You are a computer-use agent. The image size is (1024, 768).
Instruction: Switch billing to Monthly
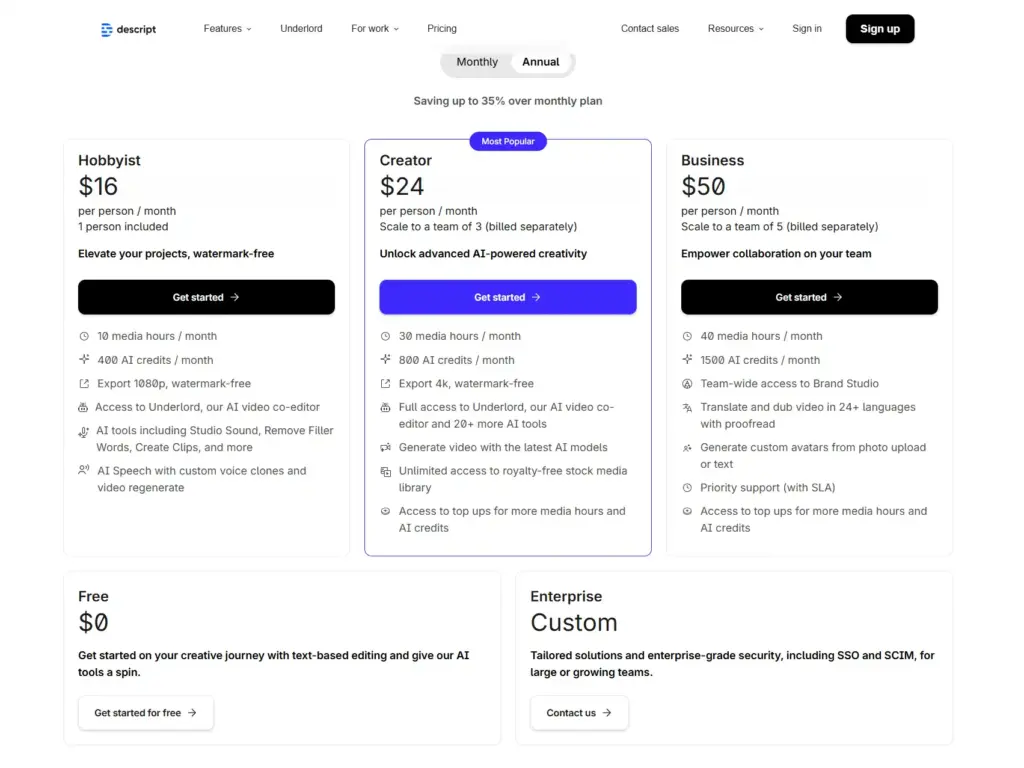click(477, 62)
